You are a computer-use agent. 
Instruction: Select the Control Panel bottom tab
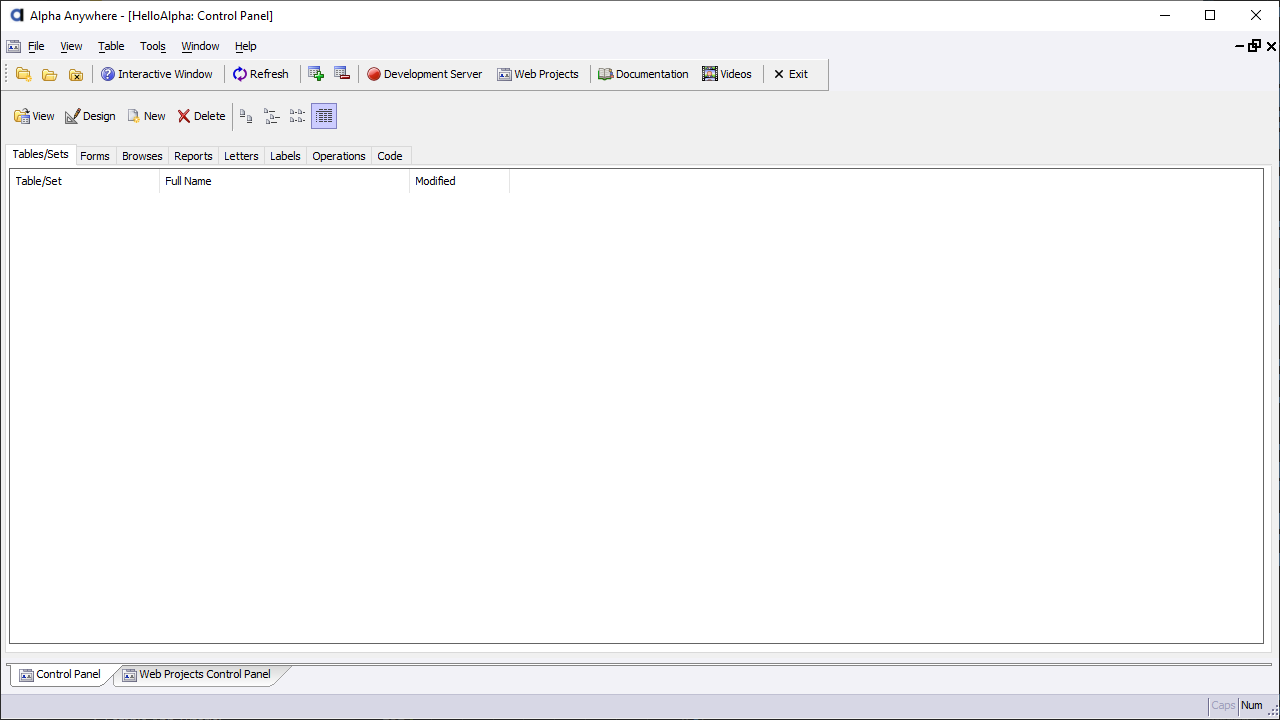pos(60,675)
